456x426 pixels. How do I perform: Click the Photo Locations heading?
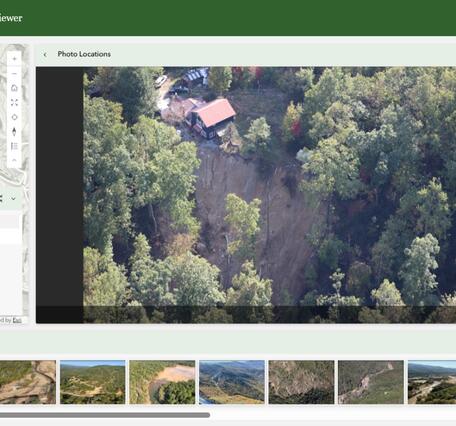pos(84,54)
